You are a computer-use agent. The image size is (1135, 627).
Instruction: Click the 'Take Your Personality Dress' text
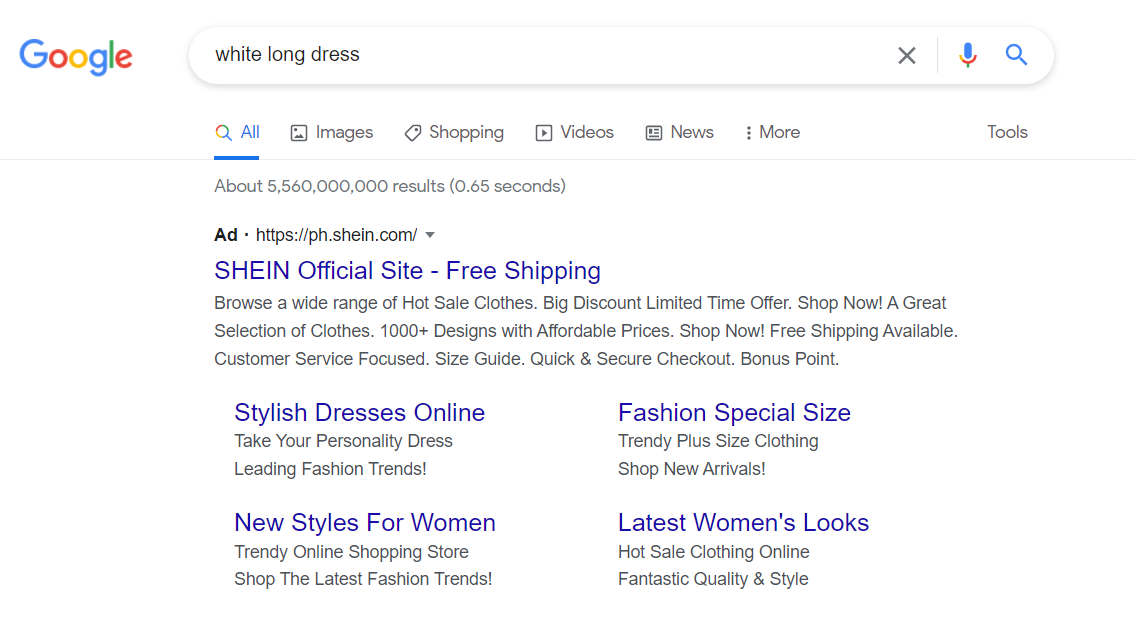coord(343,441)
